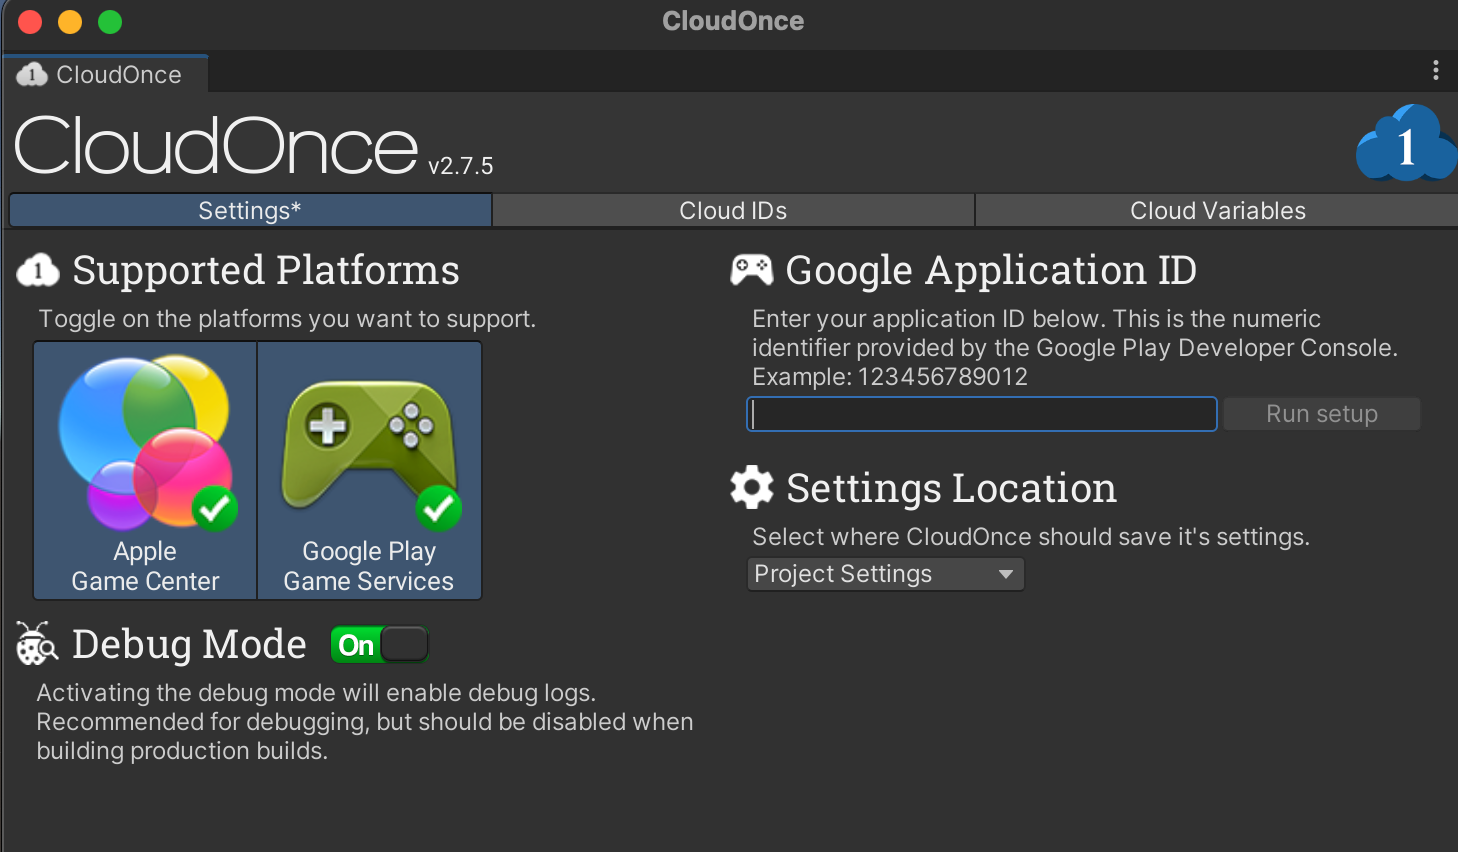
Task: Click the 'Supported Platforms' heading
Action: tap(266, 270)
